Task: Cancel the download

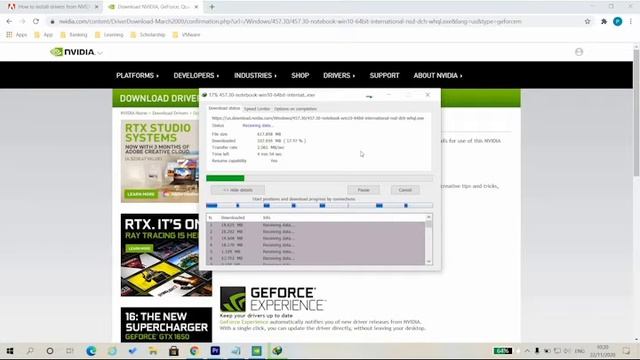Action: [405, 190]
